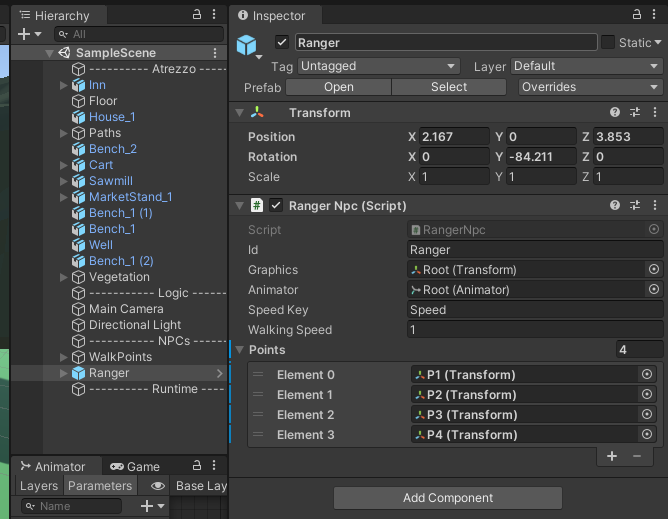
Task: Open object picker for Element 1
Action: [647, 394]
